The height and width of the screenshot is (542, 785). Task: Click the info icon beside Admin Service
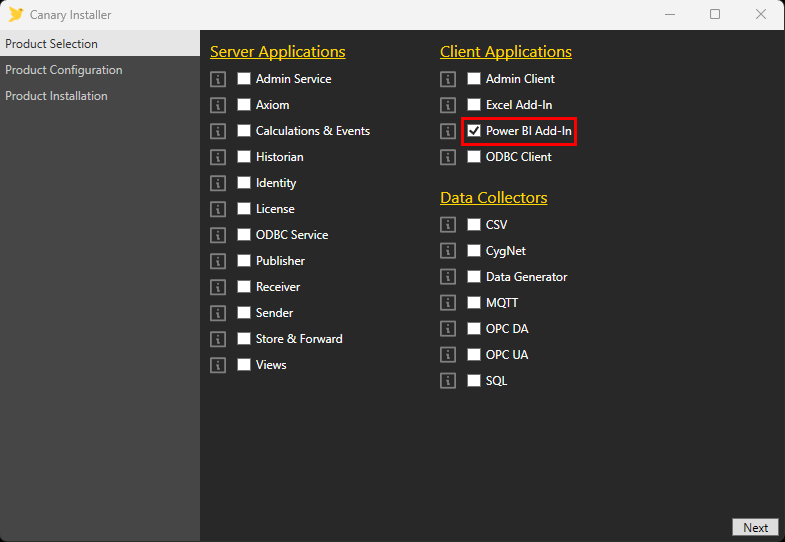pos(218,79)
